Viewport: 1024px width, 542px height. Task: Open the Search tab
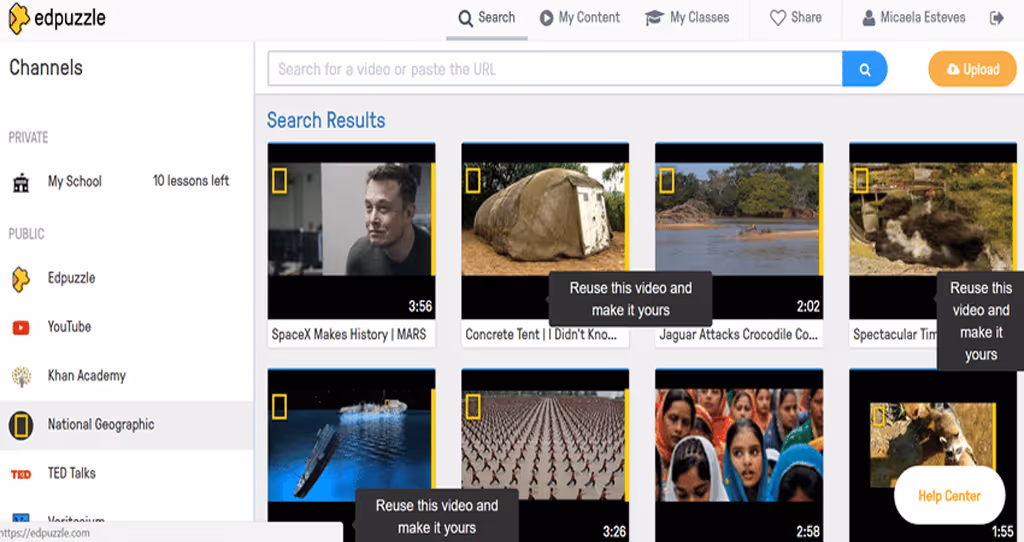pyautogui.click(x=487, y=18)
